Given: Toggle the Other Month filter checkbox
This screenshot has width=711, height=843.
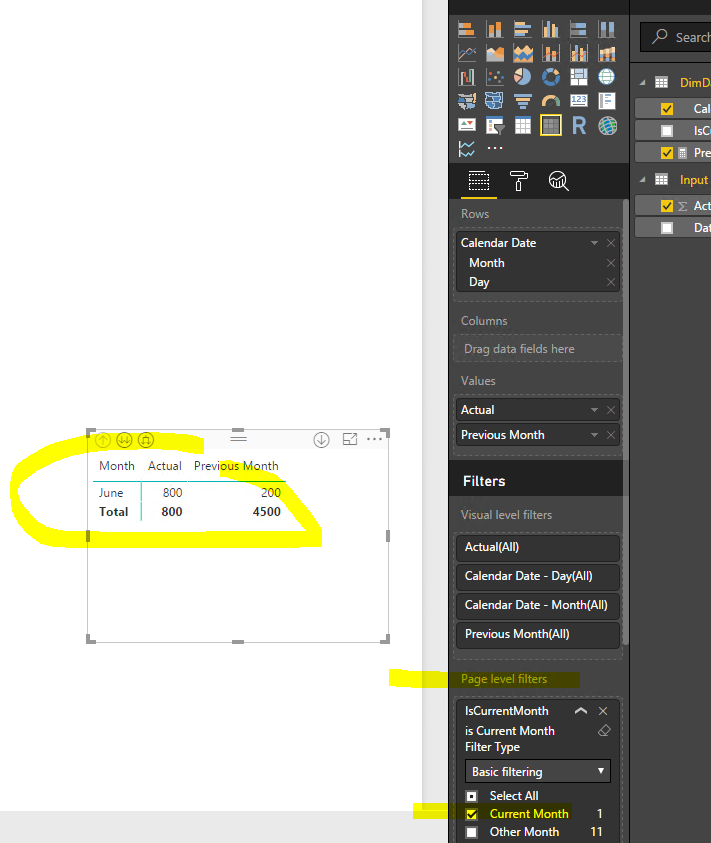Looking at the screenshot, I should (472, 832).
